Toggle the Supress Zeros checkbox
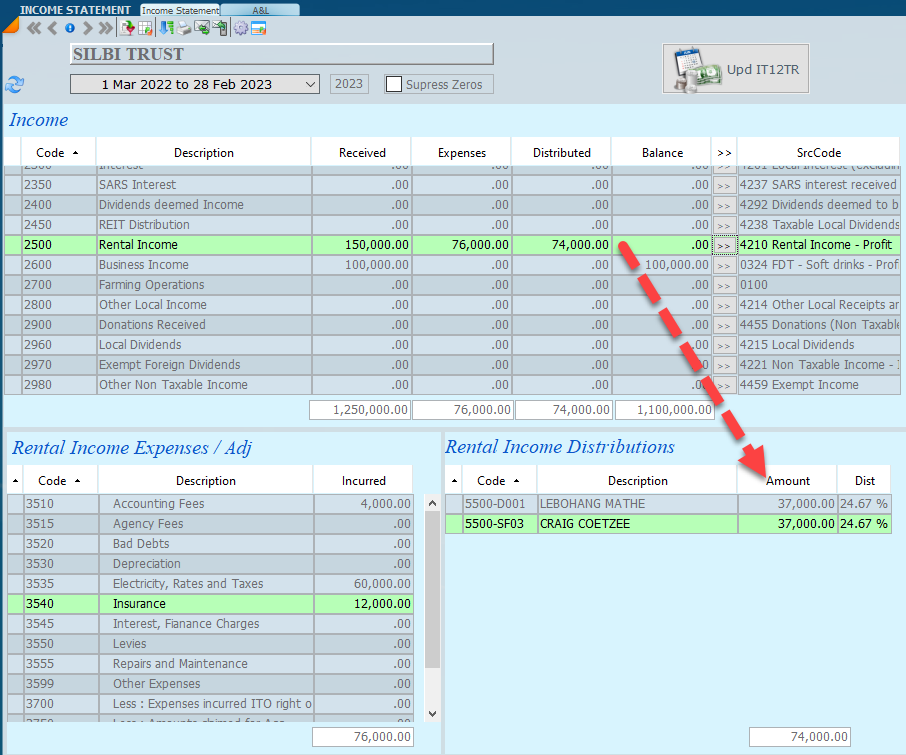 394,85
